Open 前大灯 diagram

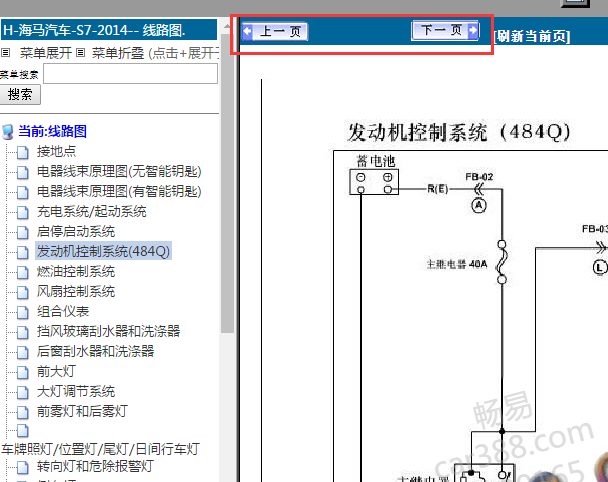tap(56, 372)
